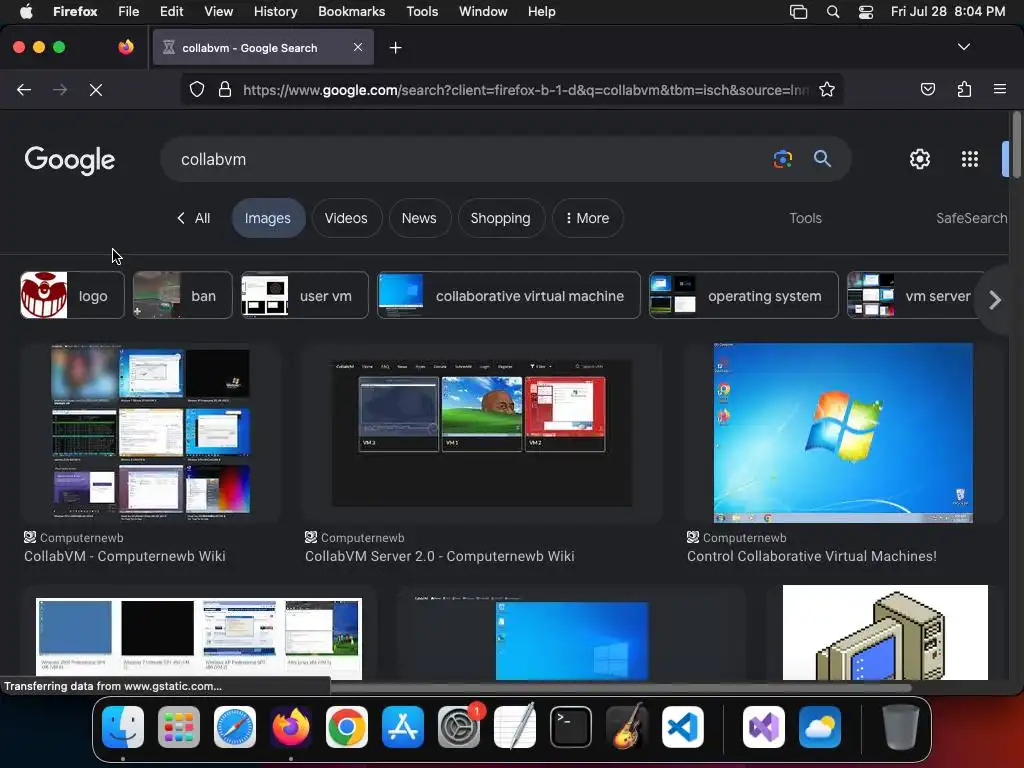Open the Bookmarks menu
1024x768 pixels.
click(351, 12)
